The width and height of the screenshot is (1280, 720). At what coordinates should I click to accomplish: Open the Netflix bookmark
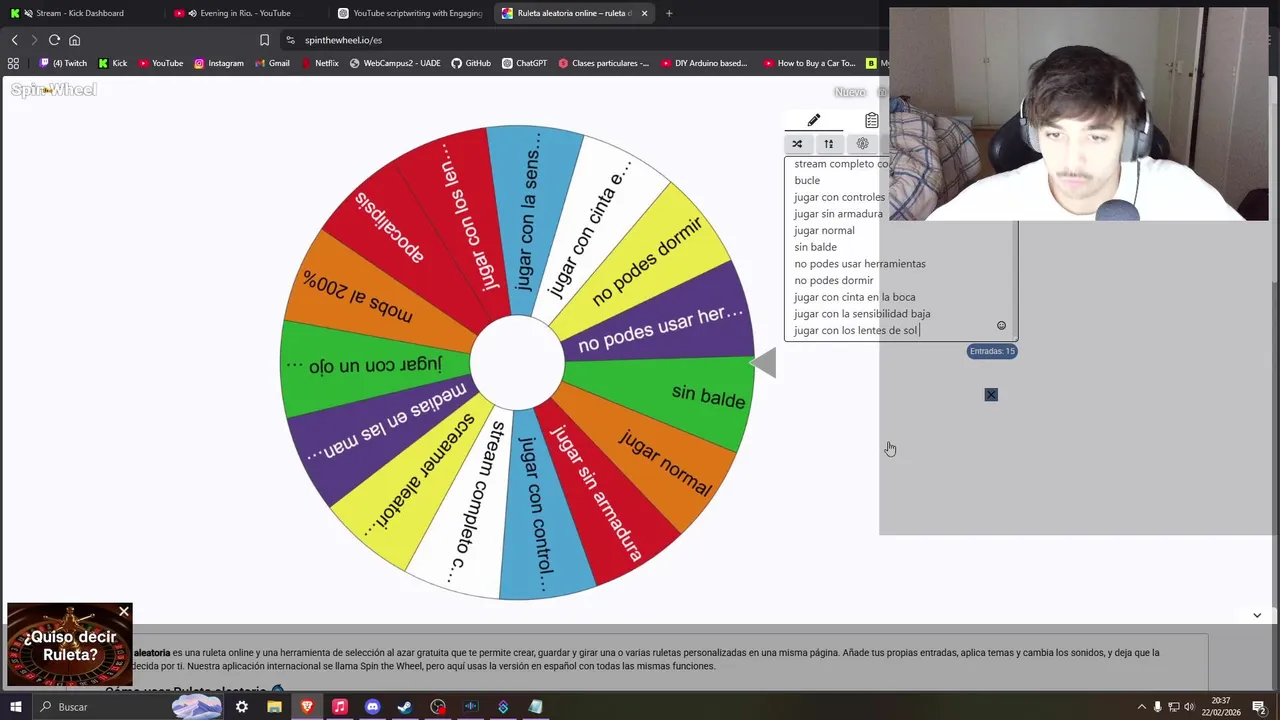pos(320,63)
